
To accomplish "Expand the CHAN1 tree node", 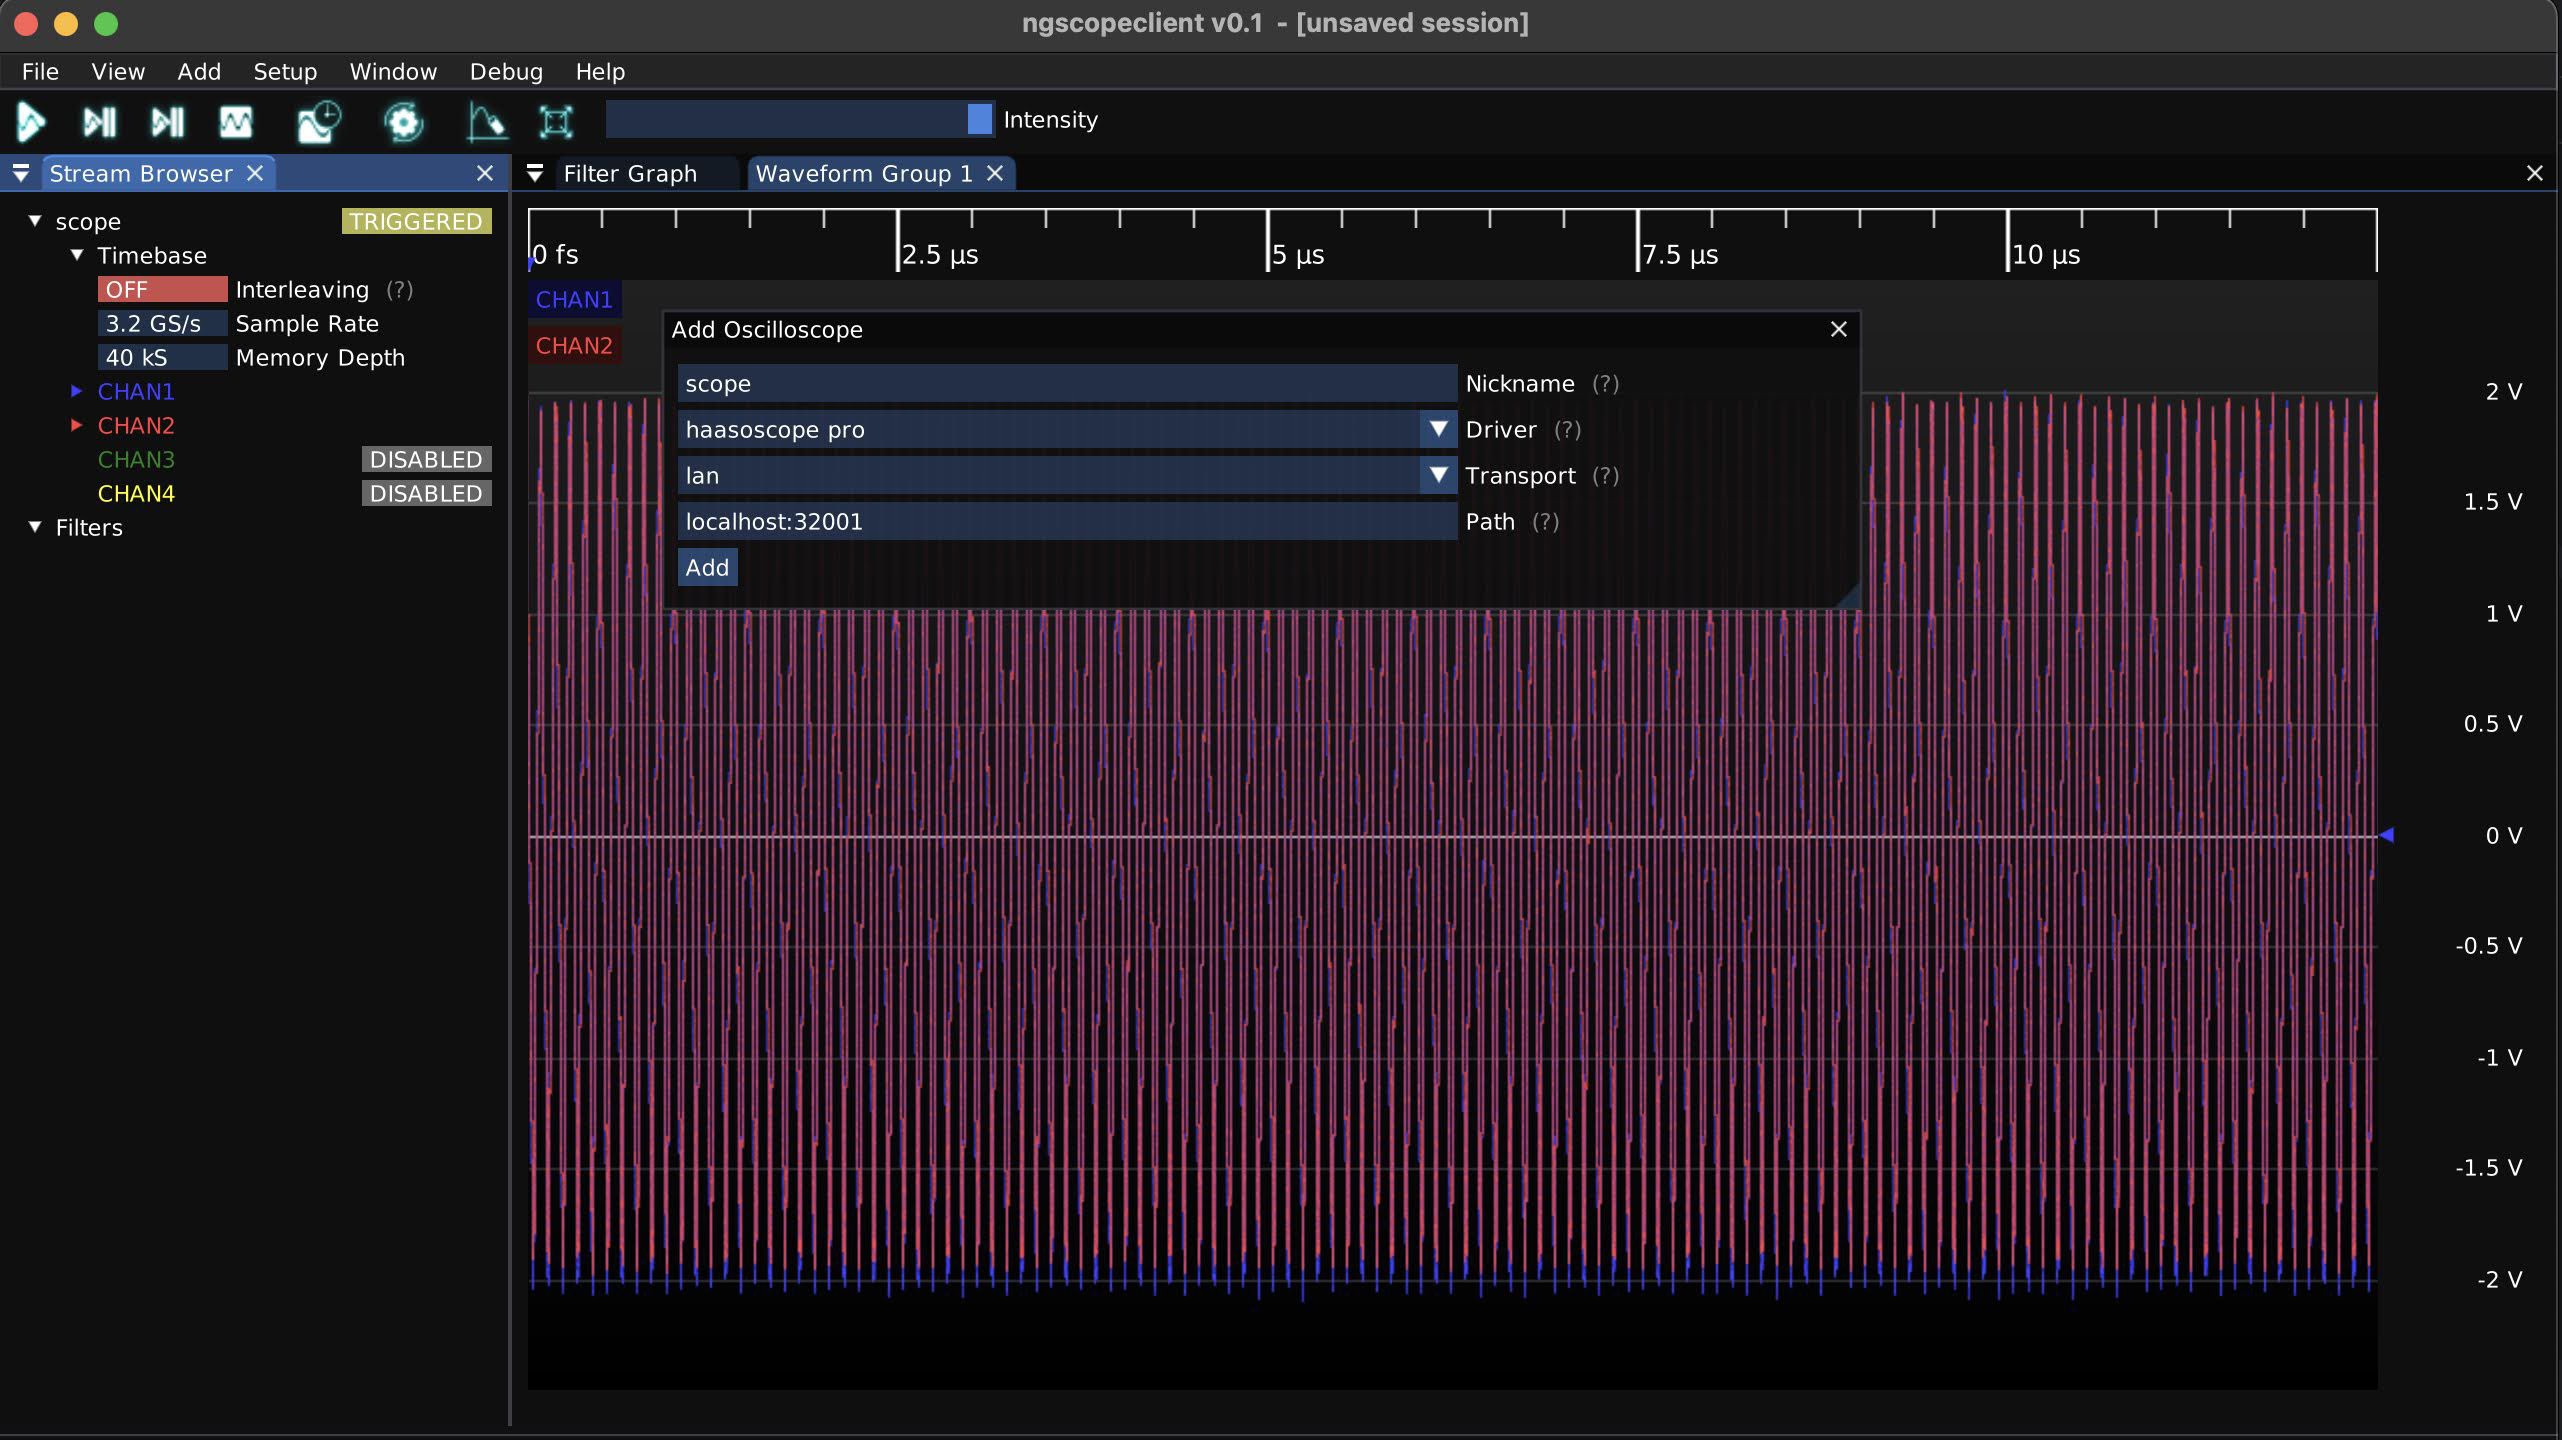I will (x=76, y=392).
